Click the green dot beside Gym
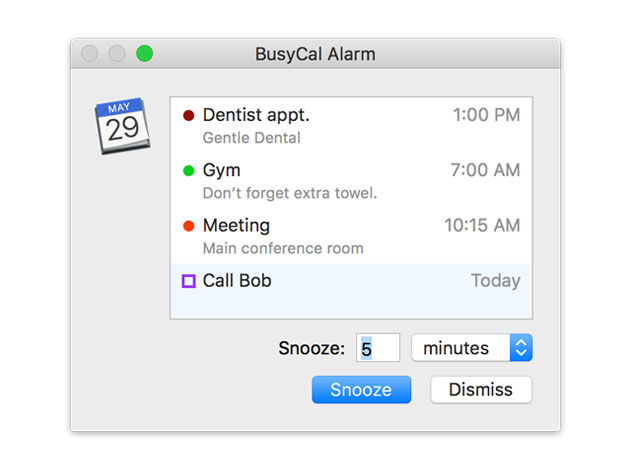Viewport: 630px width, 473px height. tap(188, 171)
